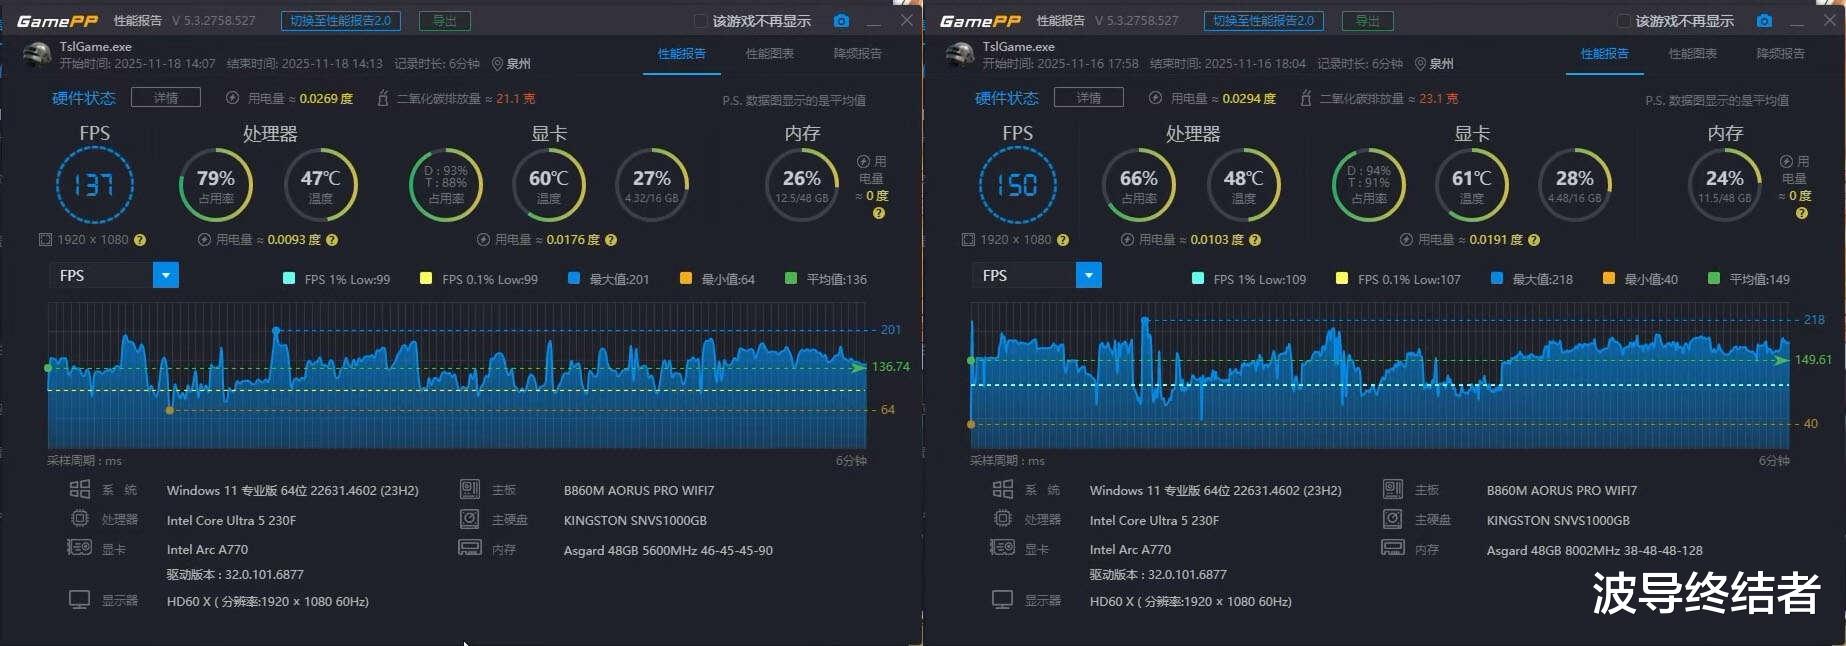This screenshot has width=1846, height=646.
Task: Open the 详情 details button in left window
Action: tap(166, 98)
